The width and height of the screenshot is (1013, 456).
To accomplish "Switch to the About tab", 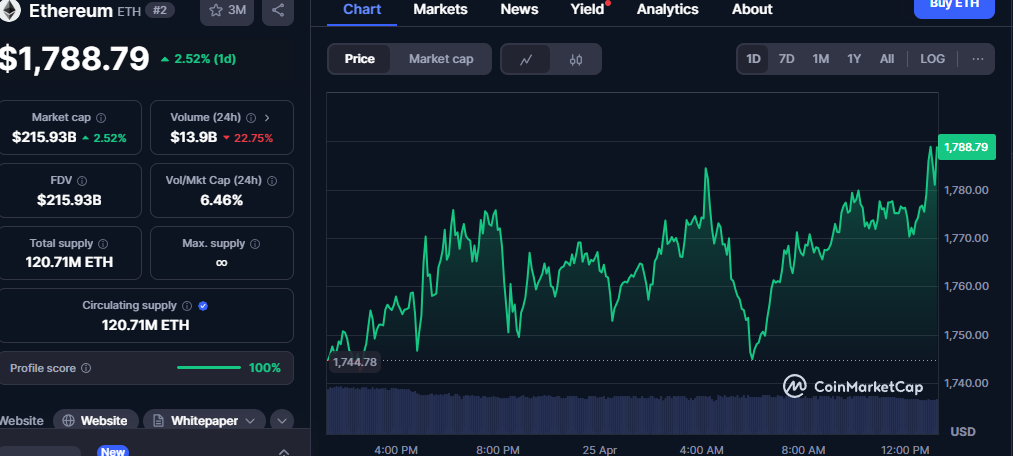I will click(x=752, y=9).
